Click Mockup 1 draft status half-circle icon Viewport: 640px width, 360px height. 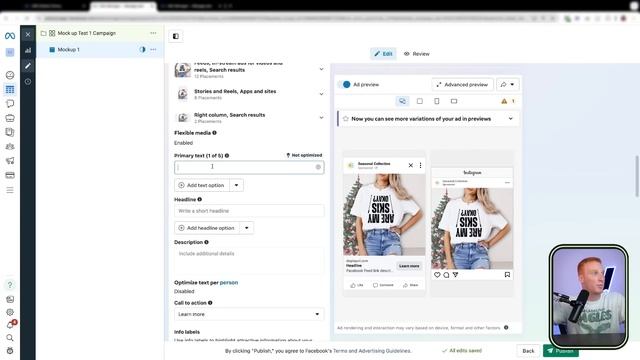(x=142, y=49)
